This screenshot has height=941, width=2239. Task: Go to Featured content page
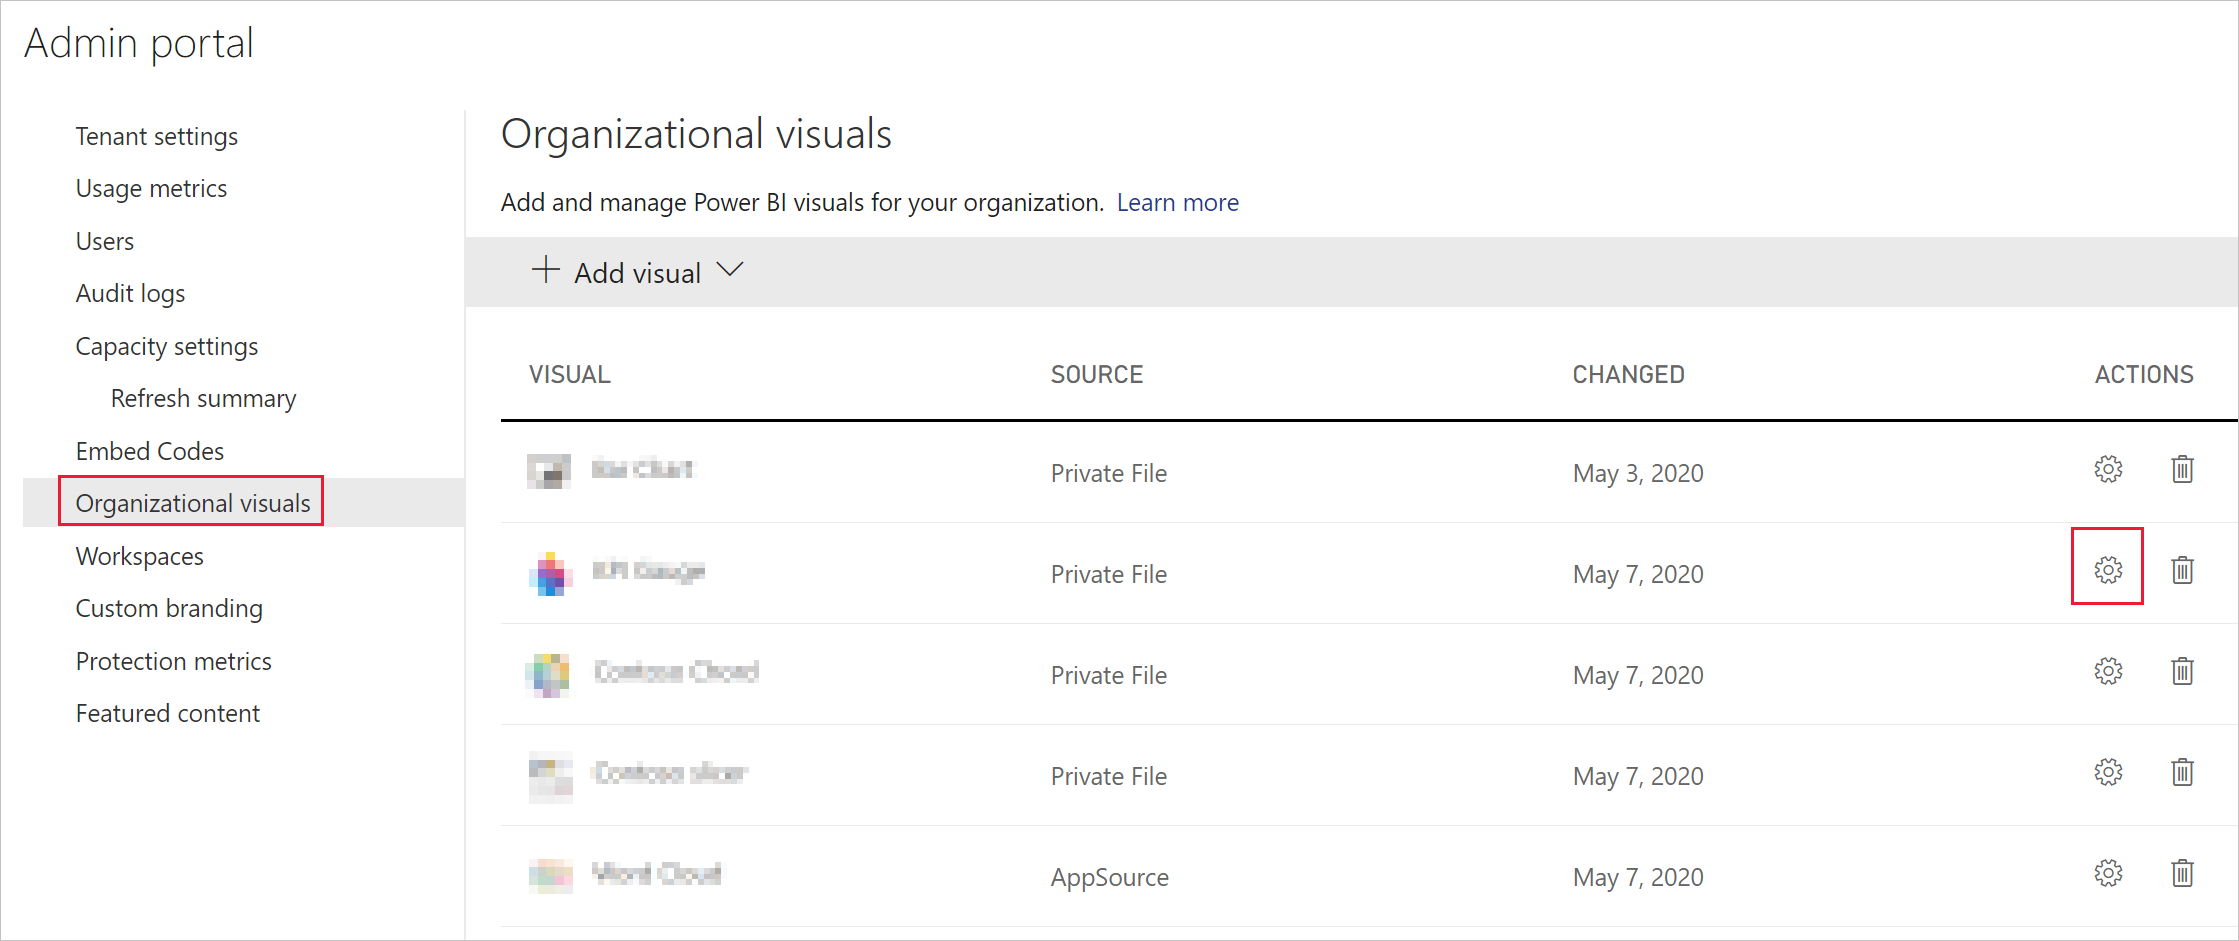[x=168, y=713]
